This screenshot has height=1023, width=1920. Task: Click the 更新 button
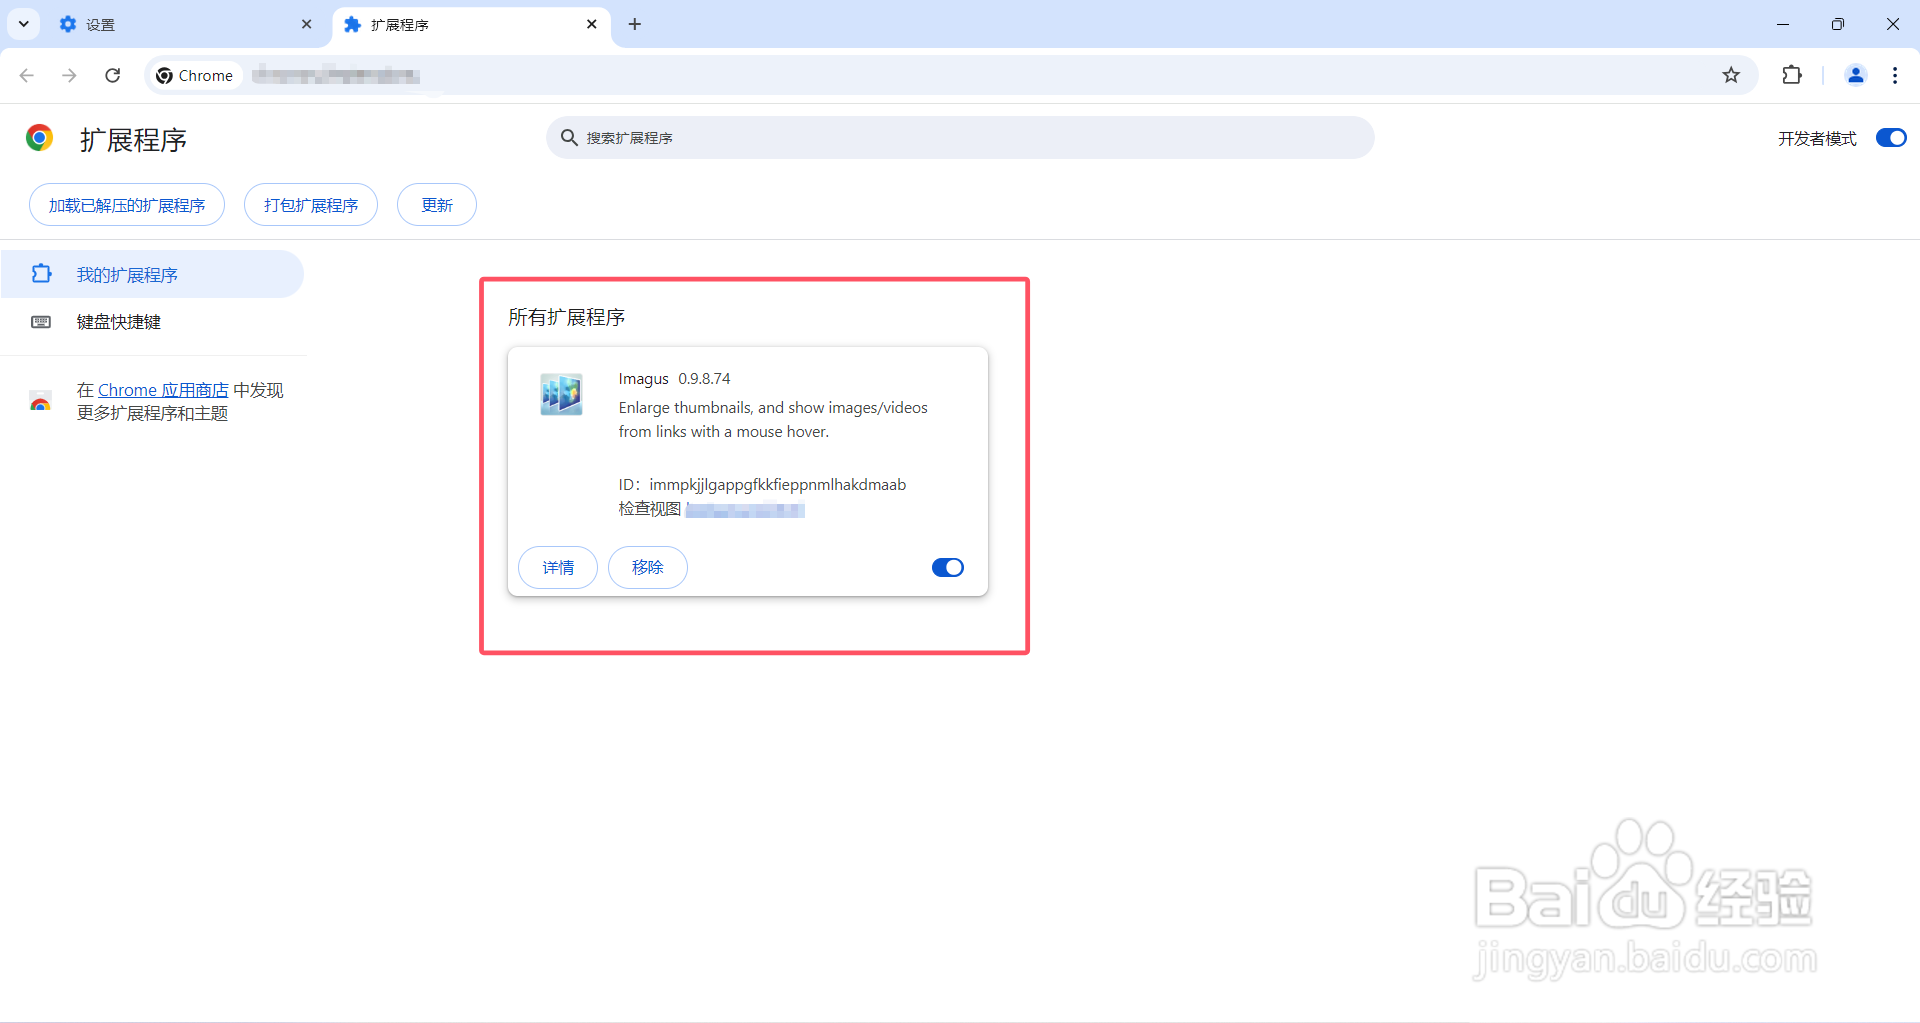coord(437,205)
